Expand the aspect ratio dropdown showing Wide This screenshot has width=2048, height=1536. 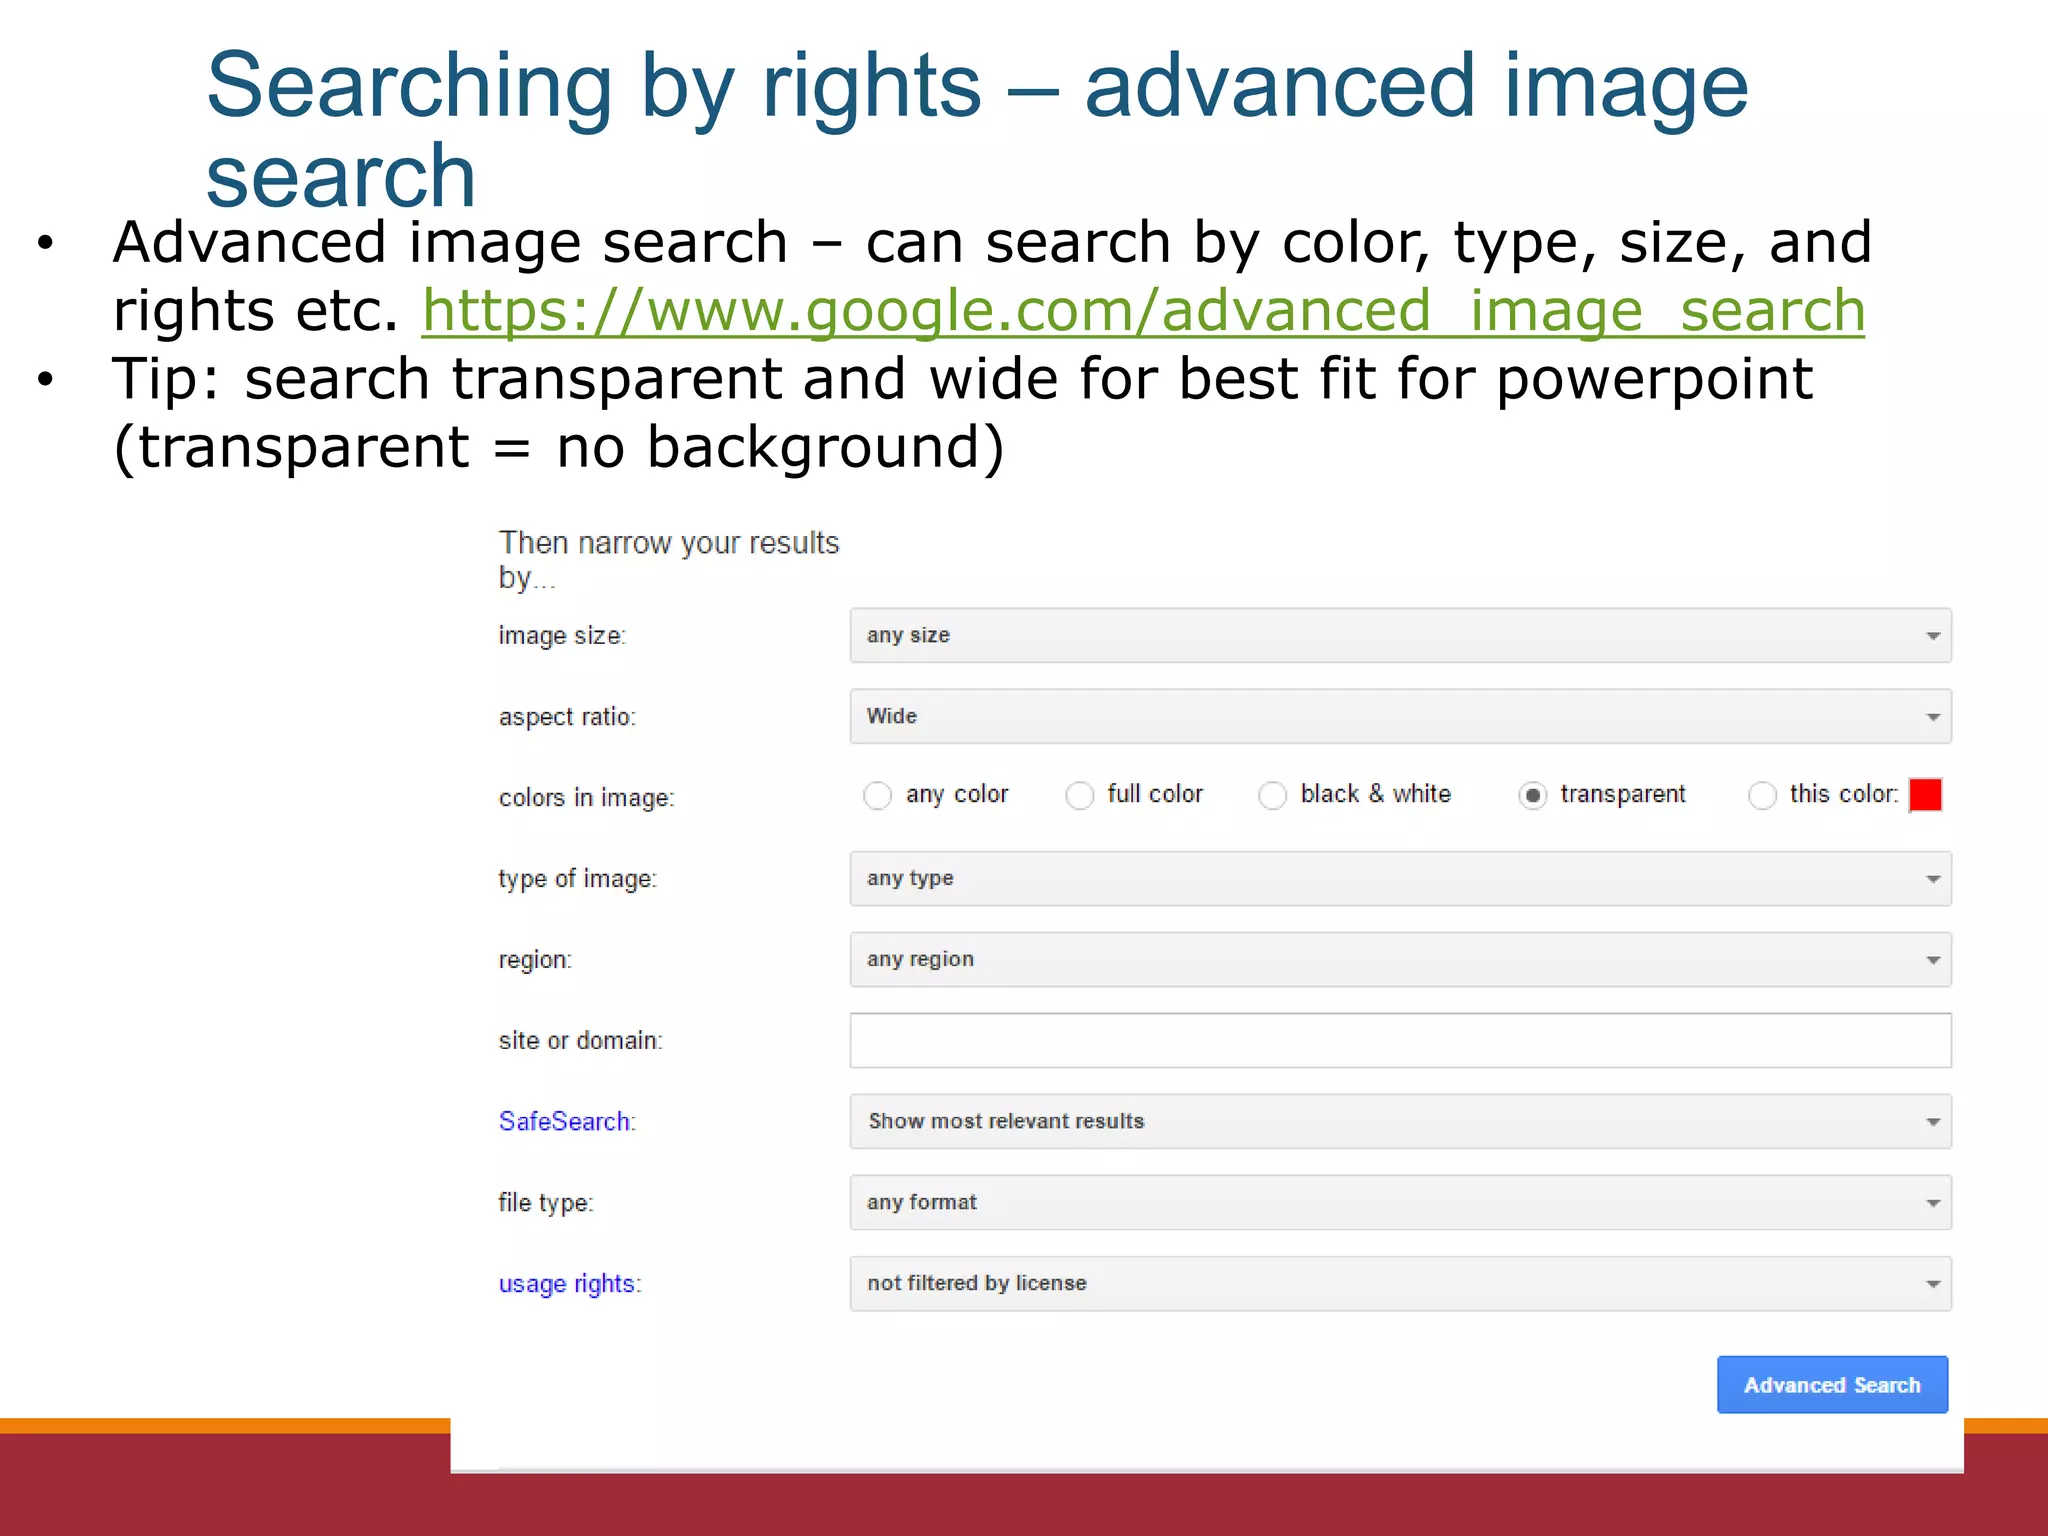click(1400, 715)
